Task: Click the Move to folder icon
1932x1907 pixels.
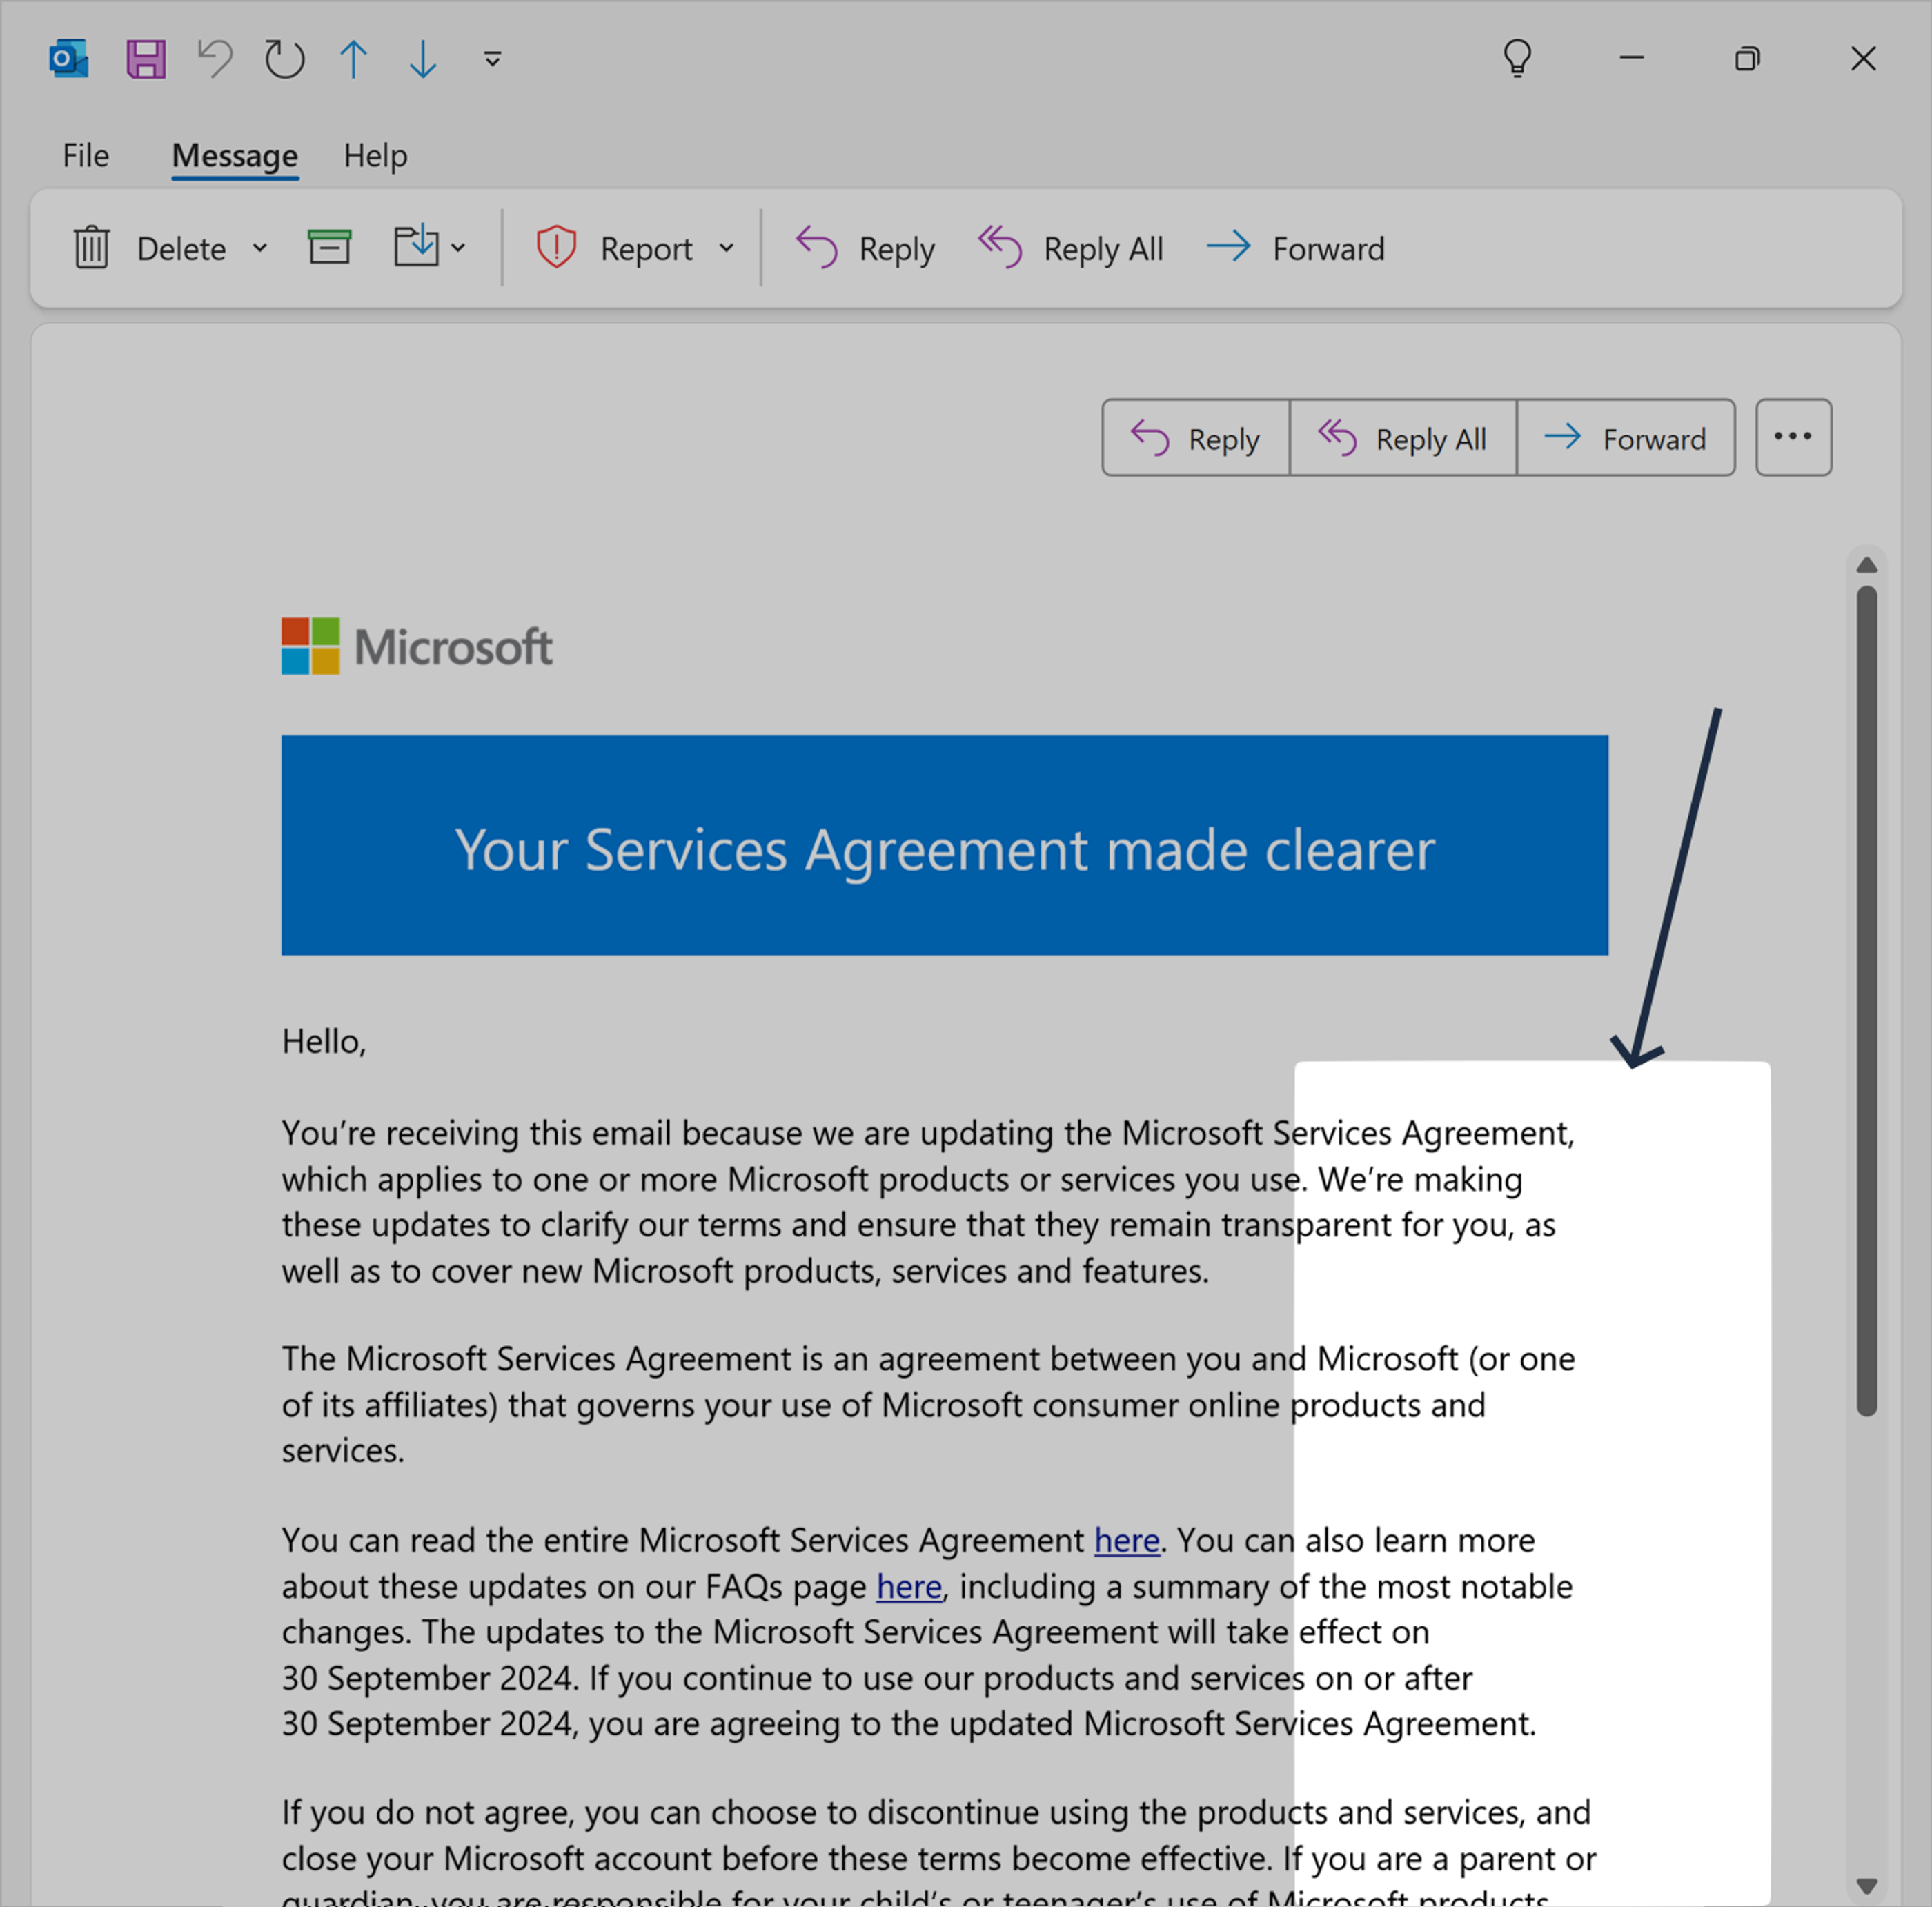Action: click(x=416, y=246)
